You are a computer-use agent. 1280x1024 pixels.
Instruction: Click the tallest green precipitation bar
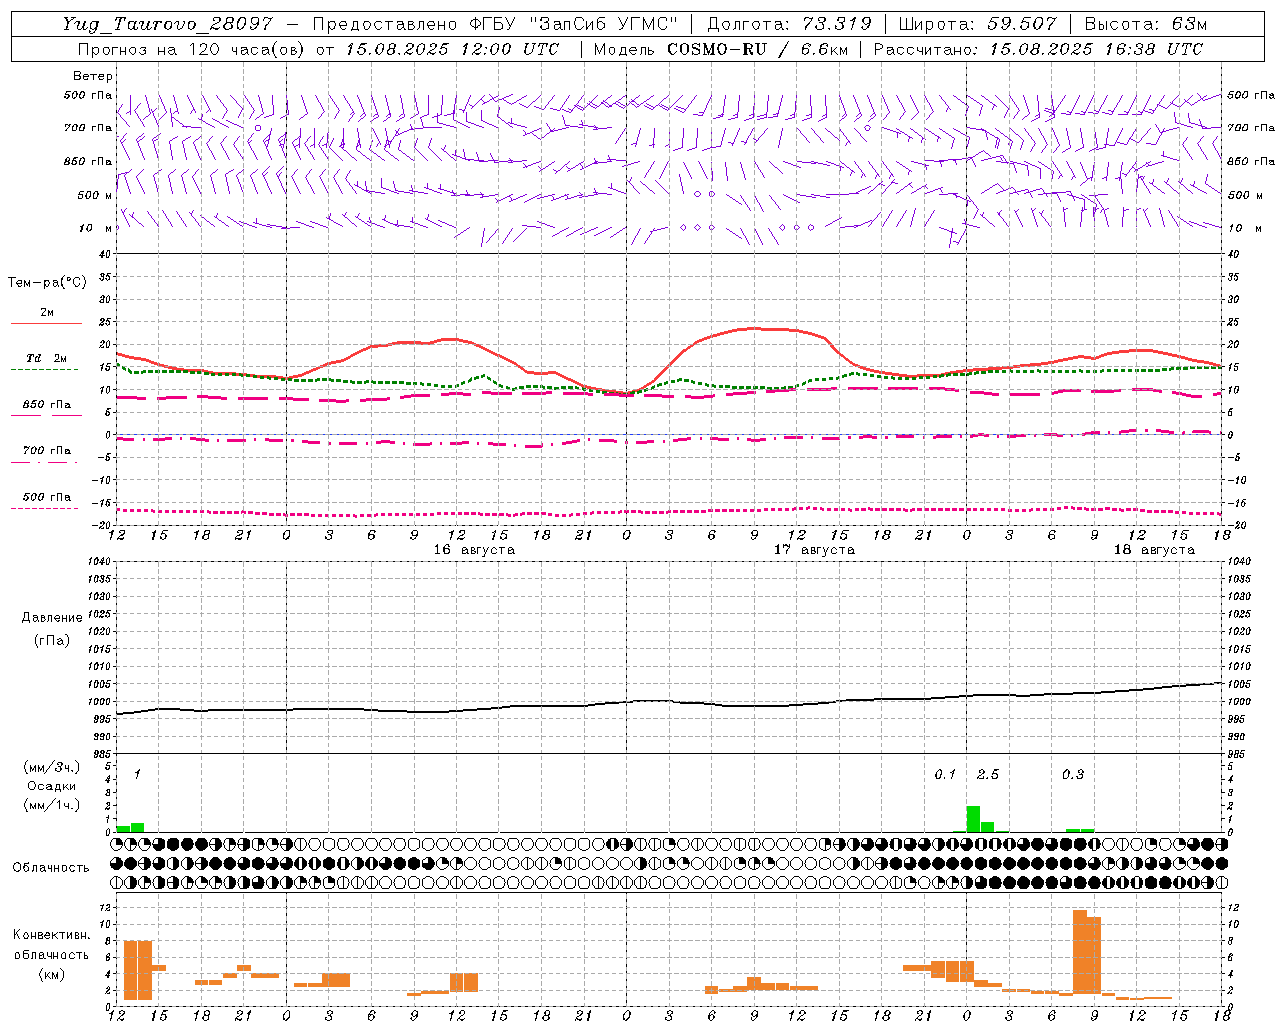tap(973, 819)
